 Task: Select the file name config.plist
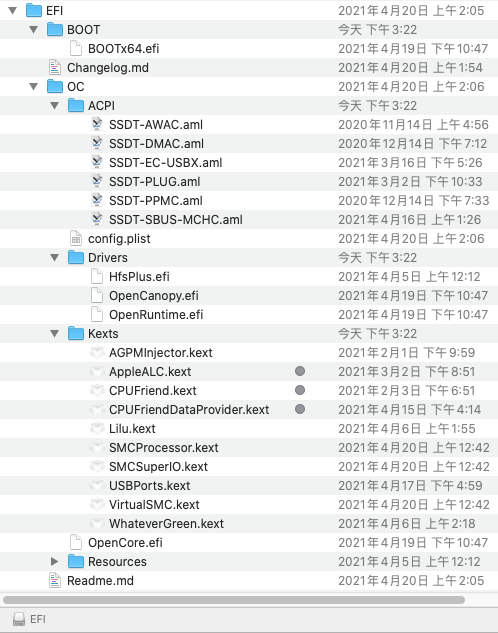[x=119, y=239]
